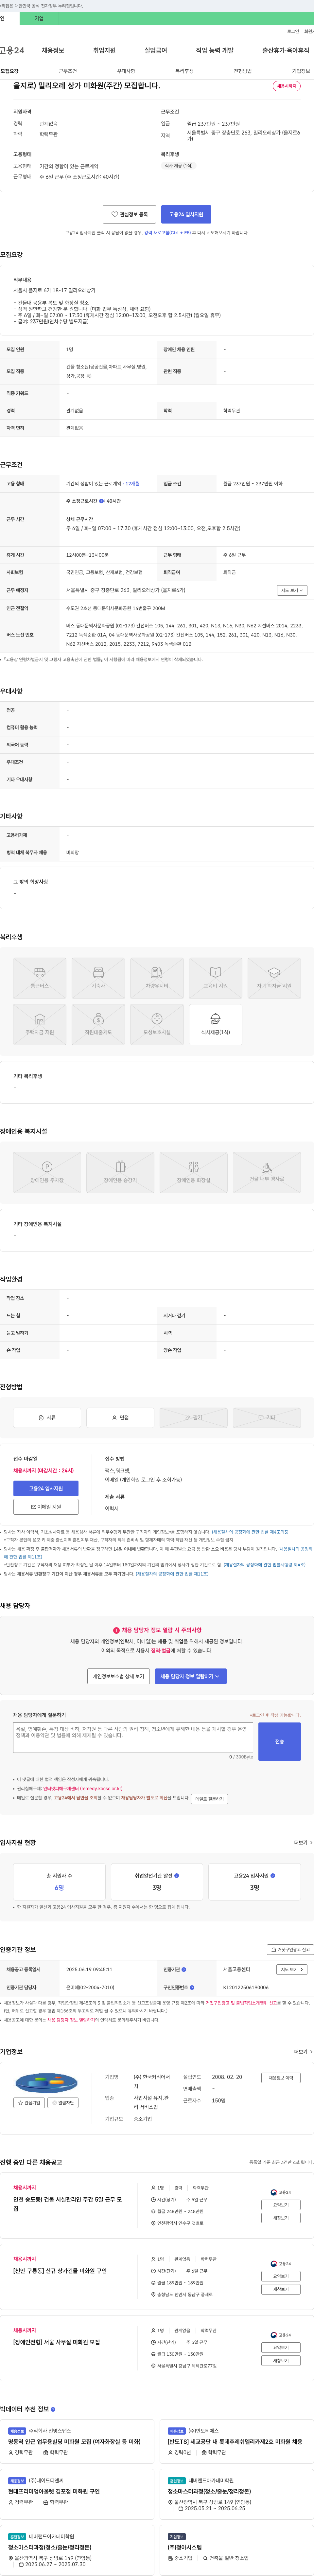Click info icon beside 빅데이터 추천 정보

click(53, 2409)
